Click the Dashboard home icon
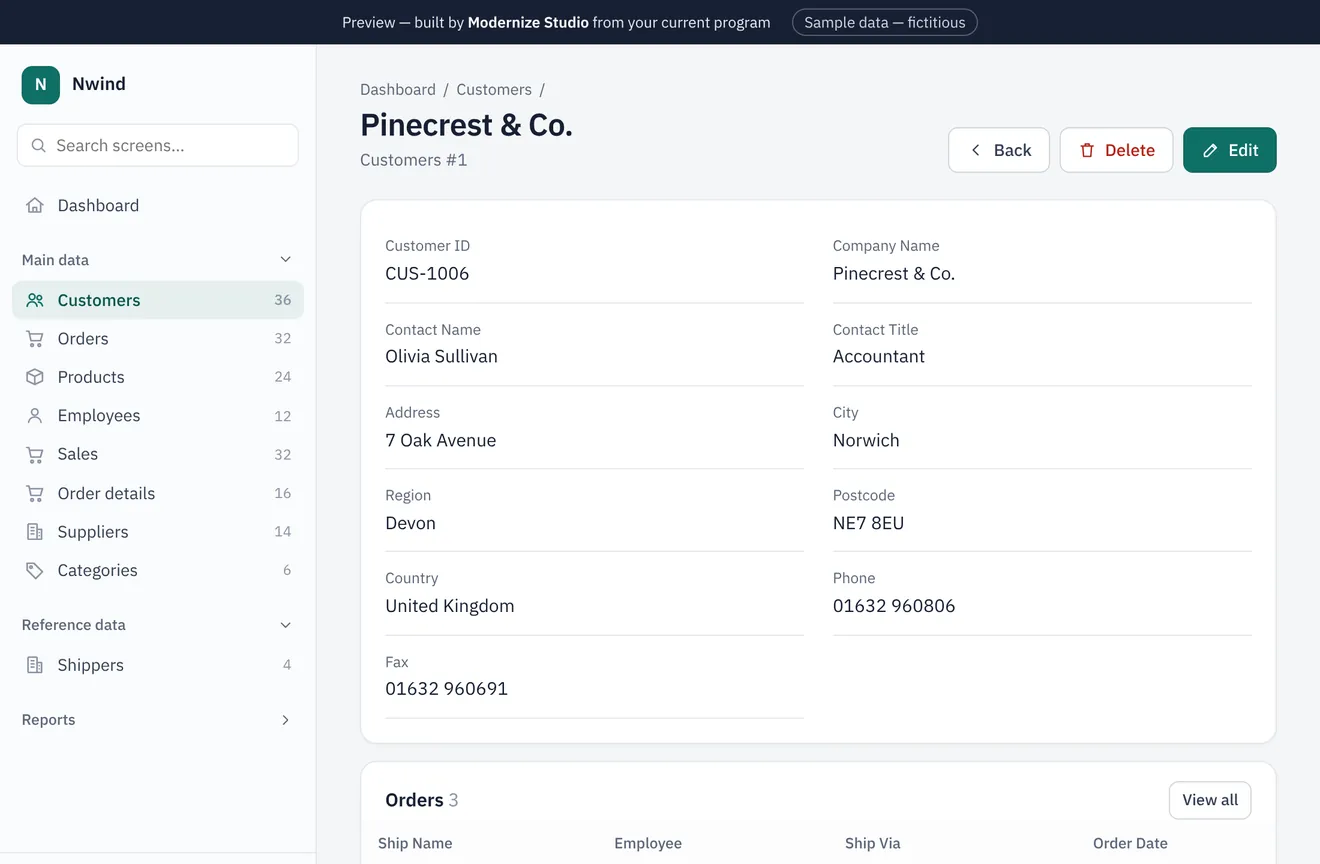The width and height of the screenshot is (1320, 864). 35,206
